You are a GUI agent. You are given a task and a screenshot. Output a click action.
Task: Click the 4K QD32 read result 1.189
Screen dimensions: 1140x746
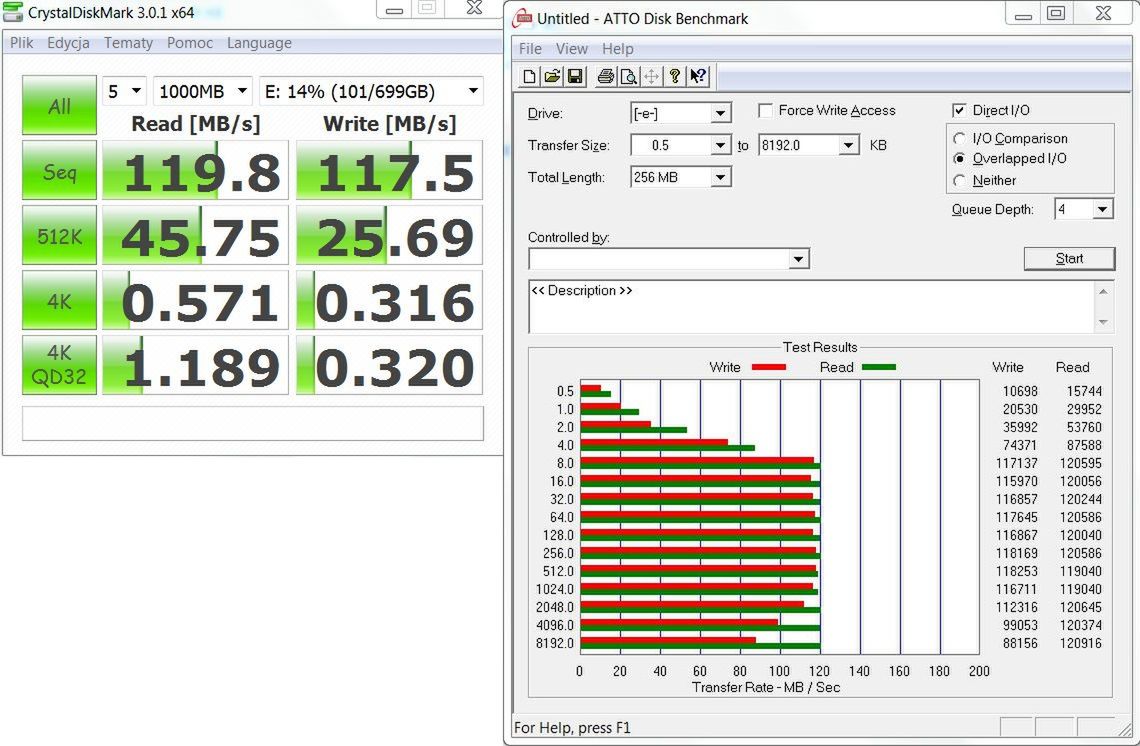click(195, 364)
